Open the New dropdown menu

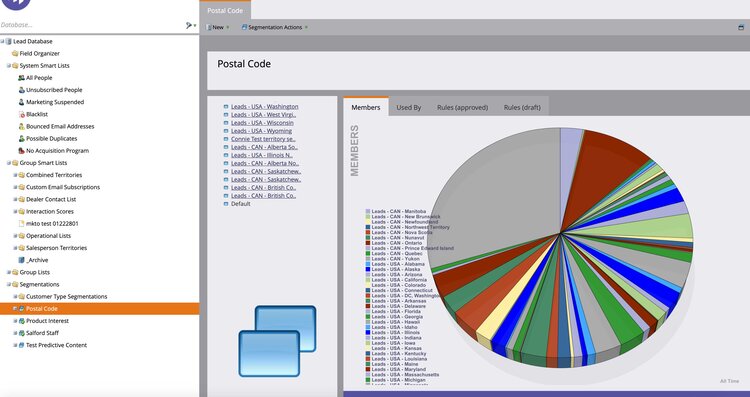218,27
